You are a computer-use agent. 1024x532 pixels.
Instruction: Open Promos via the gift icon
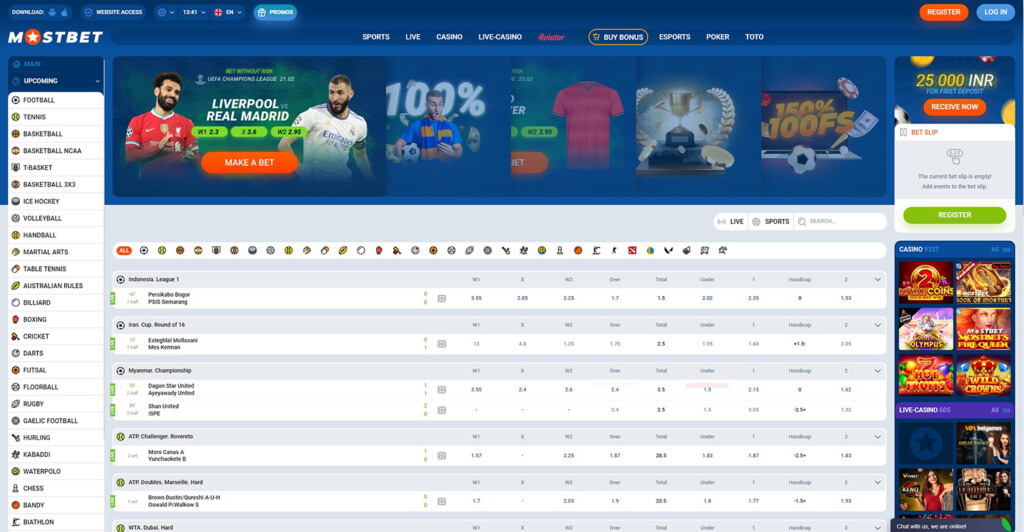point(262,13)
